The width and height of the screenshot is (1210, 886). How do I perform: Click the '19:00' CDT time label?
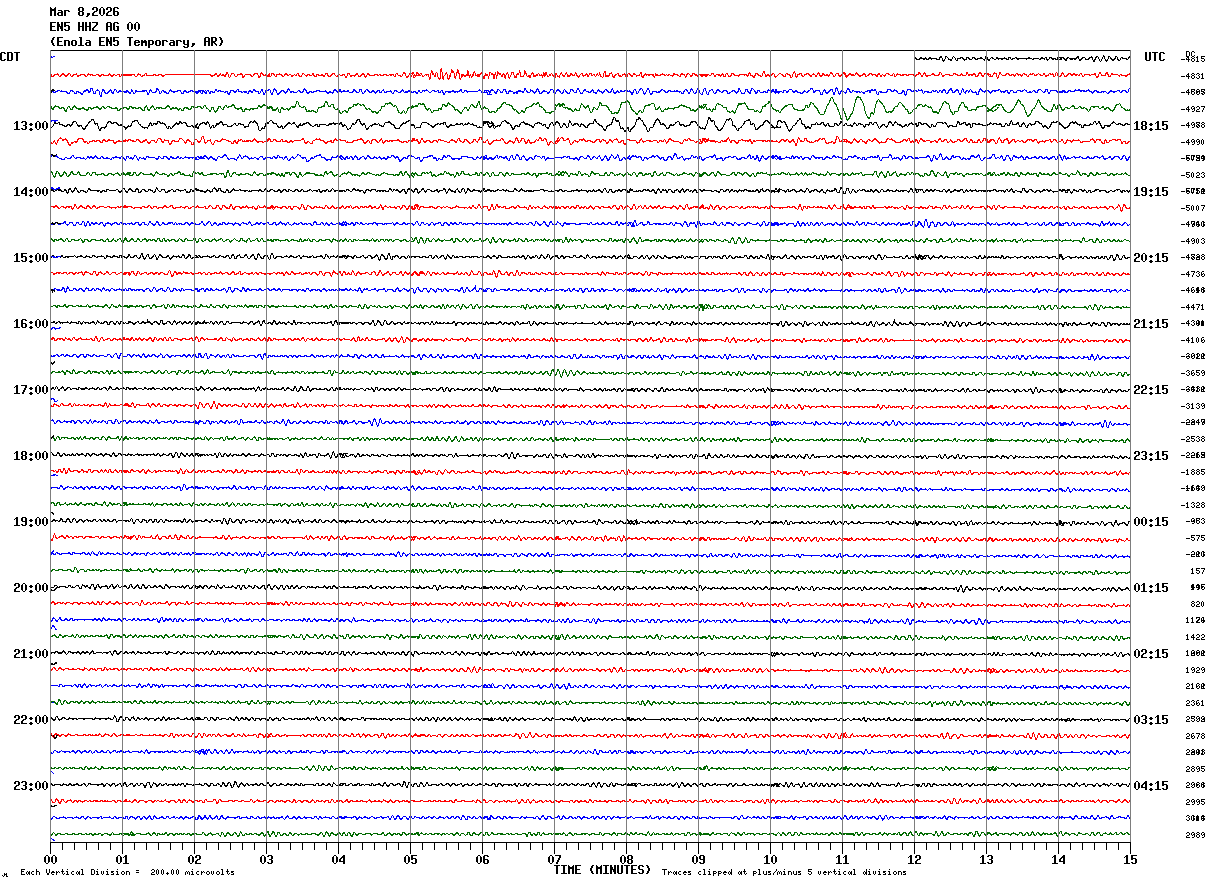click(31, 522)
